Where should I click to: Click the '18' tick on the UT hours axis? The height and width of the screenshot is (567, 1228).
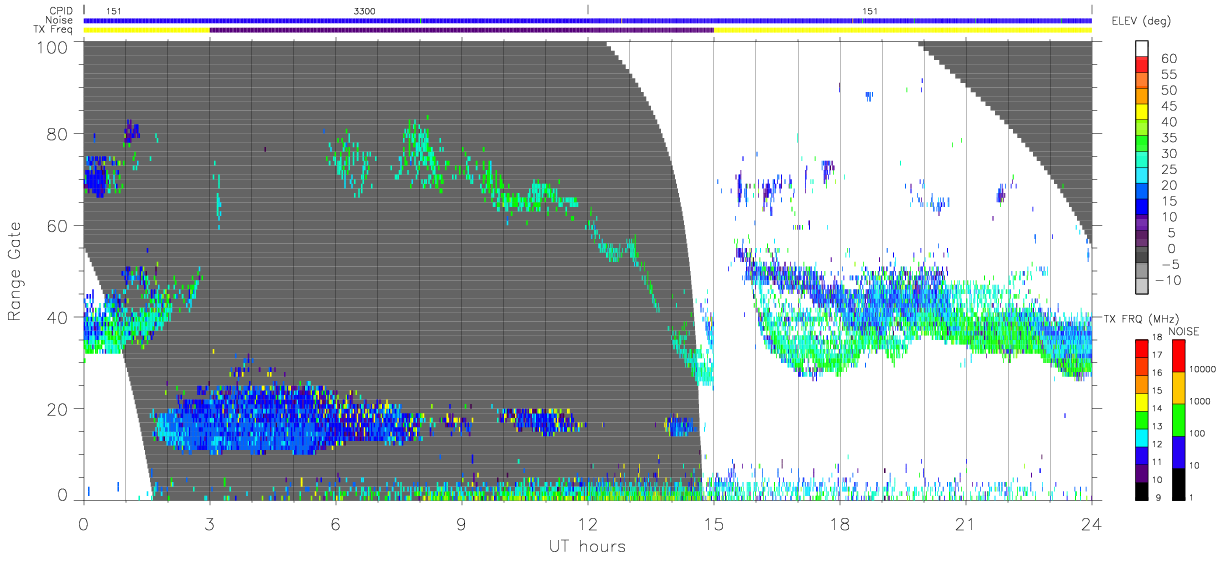tap(839, 523)
